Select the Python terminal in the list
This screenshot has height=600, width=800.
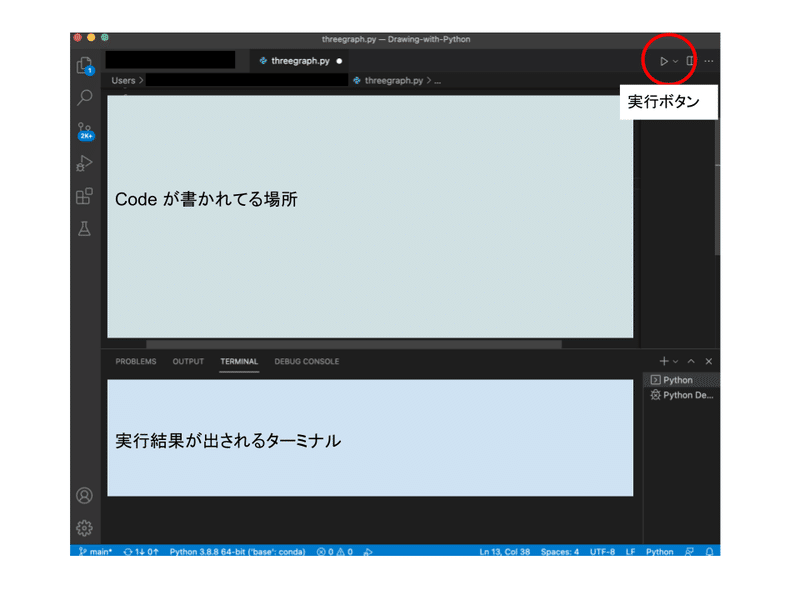tap(682, 380)
